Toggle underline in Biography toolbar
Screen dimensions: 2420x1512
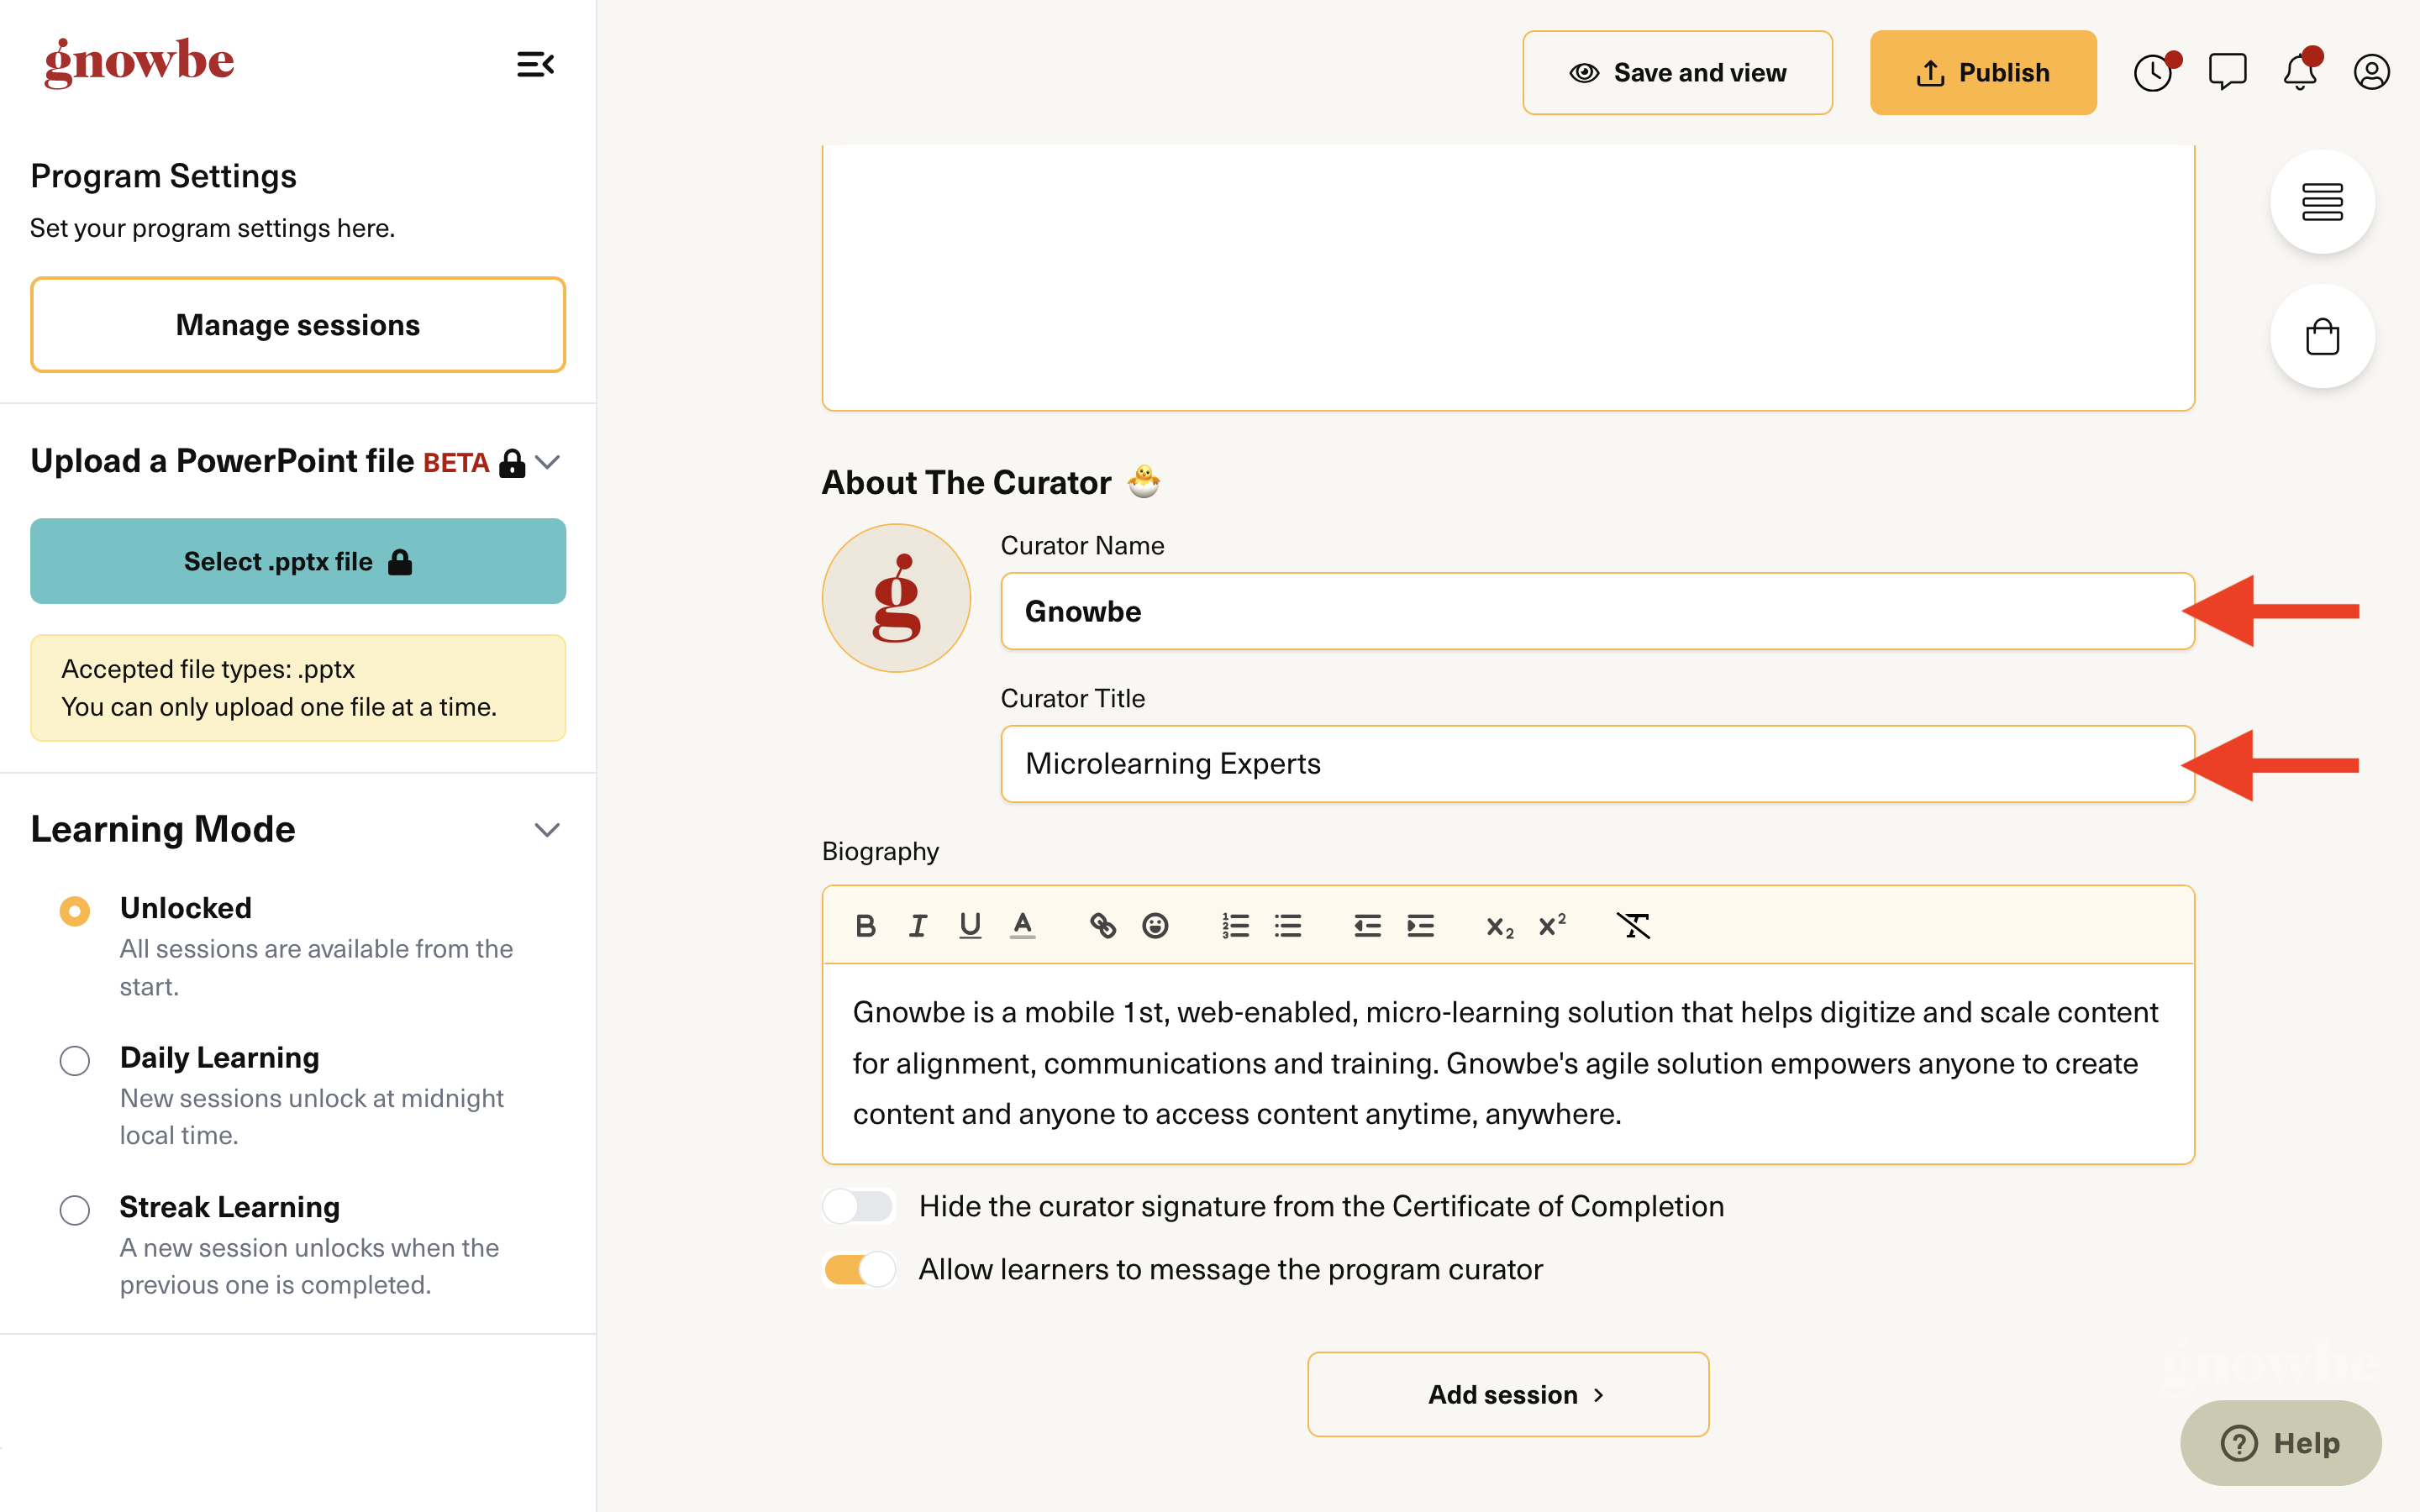pos(969,926)
